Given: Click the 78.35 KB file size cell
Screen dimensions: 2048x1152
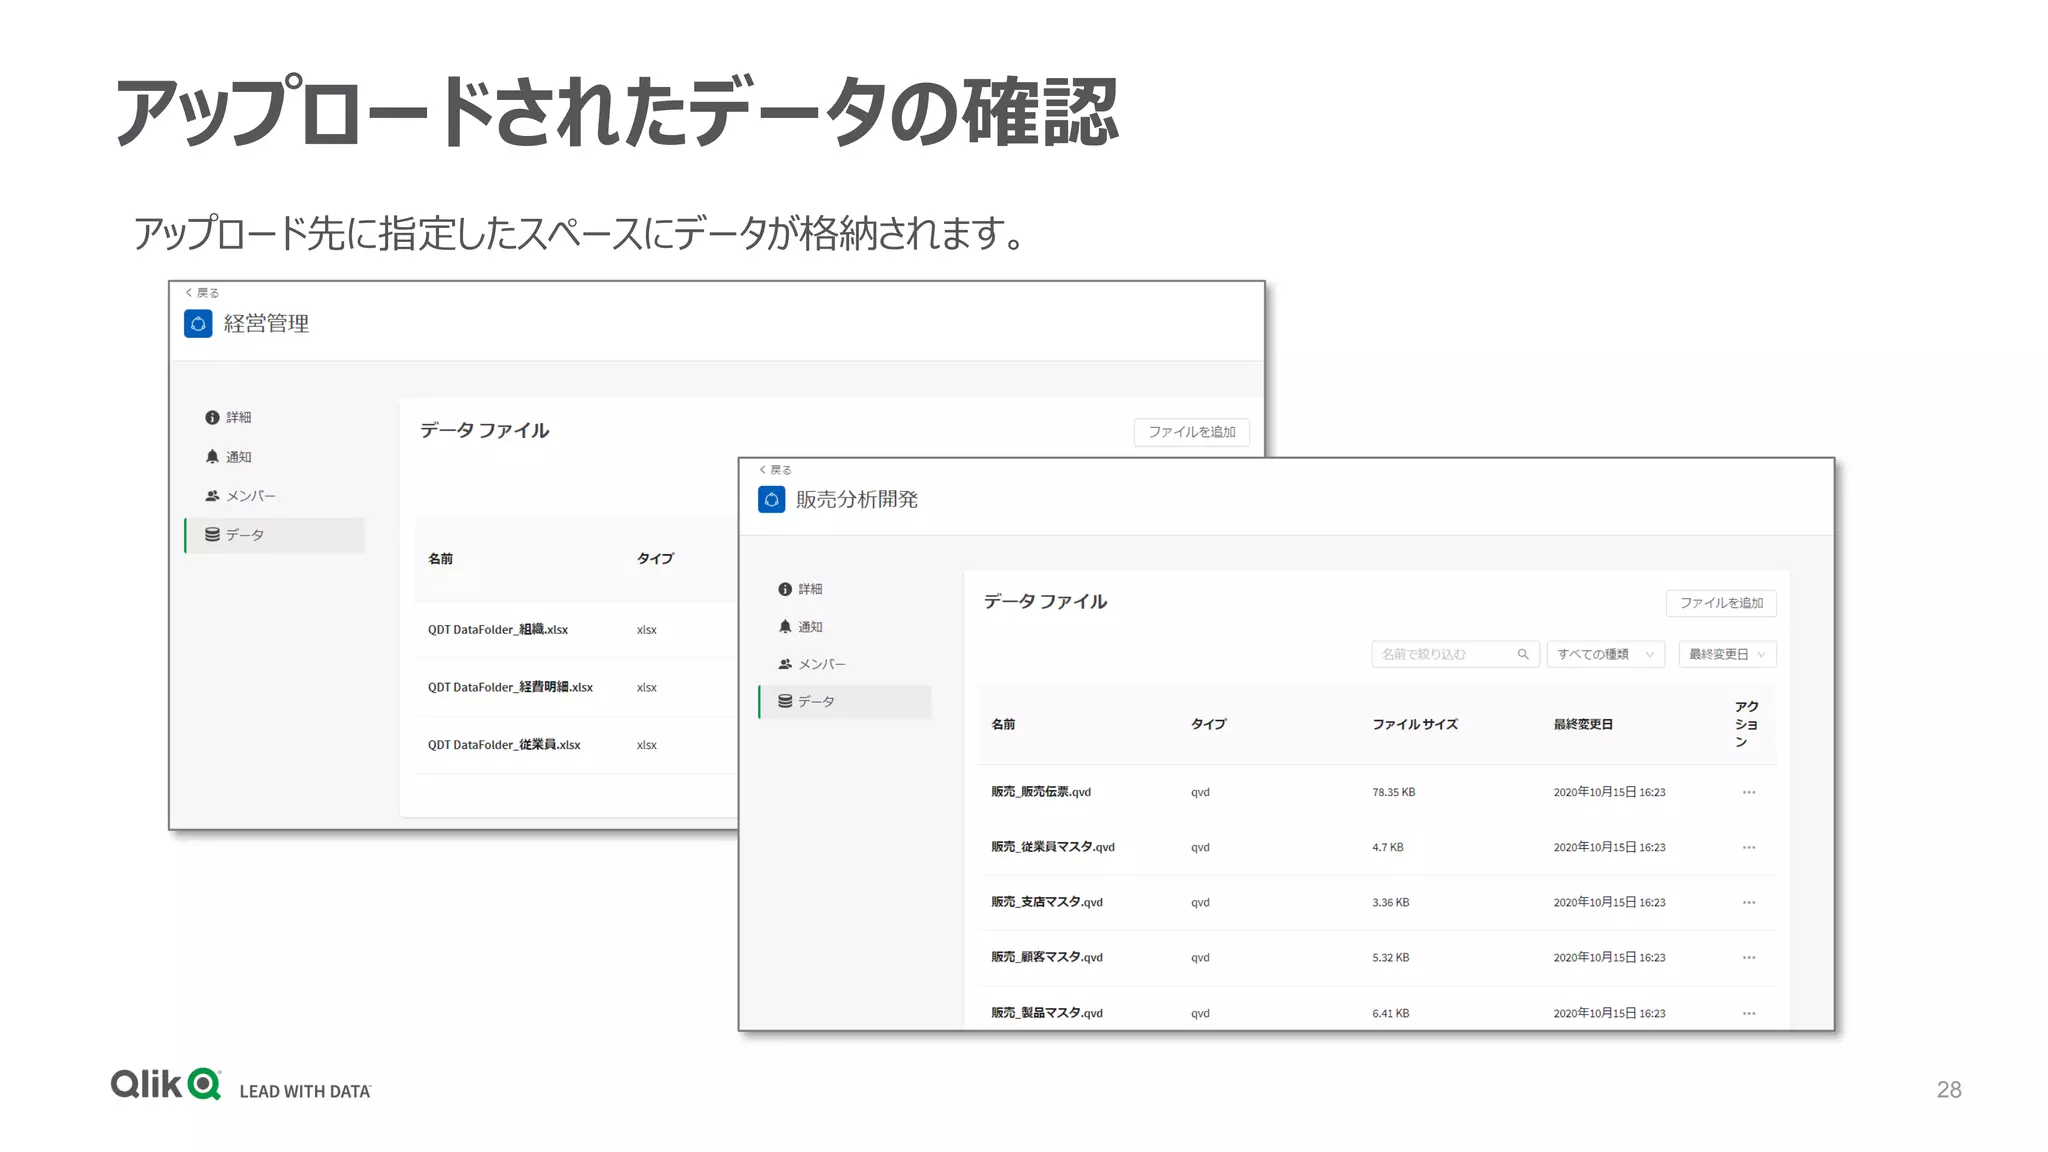Looking at the screenshot, I should (x=1394, y=792).
